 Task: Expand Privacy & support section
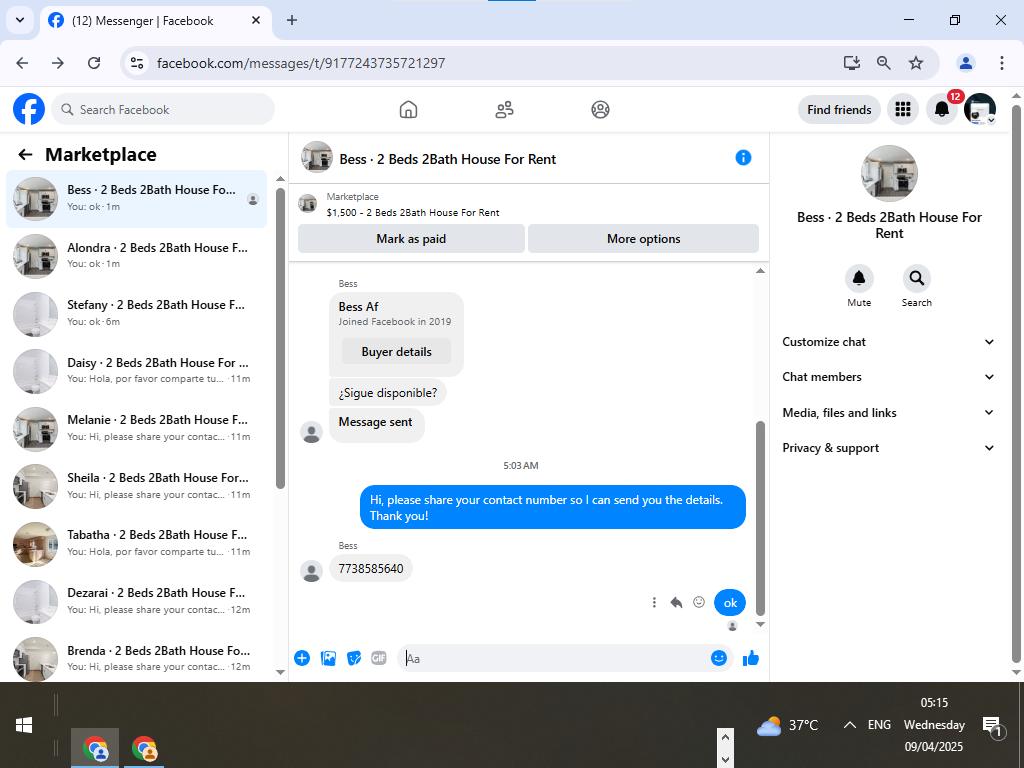click(888, 448)
